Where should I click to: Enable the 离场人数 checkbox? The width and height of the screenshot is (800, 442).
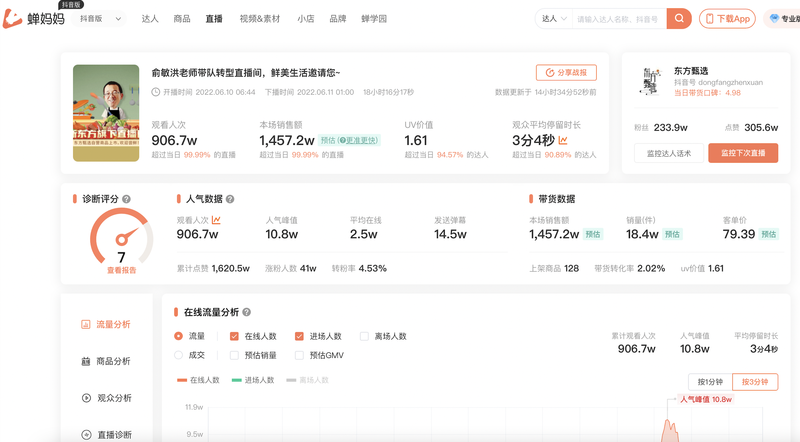[365, 337]
